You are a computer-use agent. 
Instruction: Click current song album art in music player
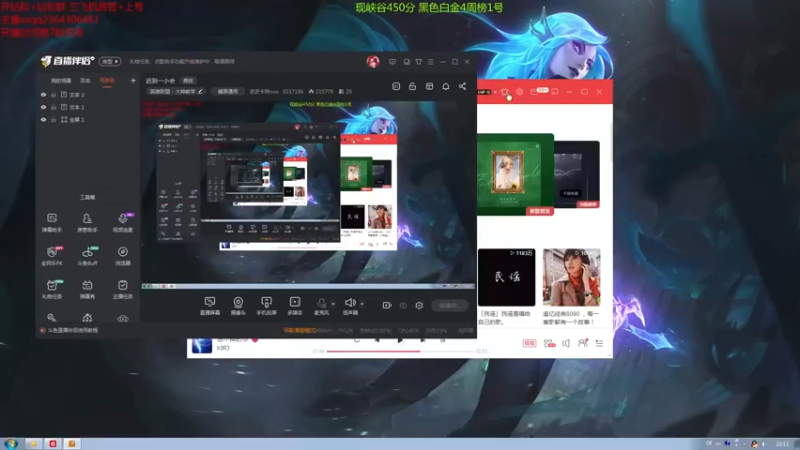coord(202,346)
